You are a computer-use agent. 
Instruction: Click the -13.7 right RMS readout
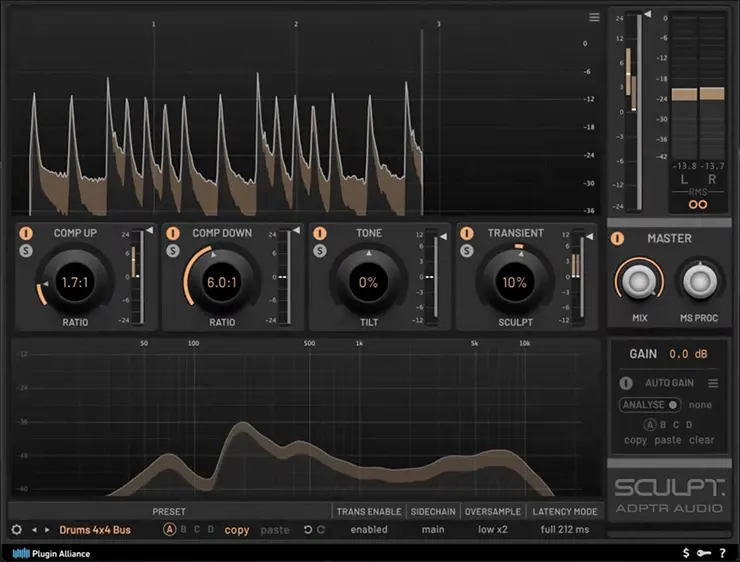coord(712,166)
